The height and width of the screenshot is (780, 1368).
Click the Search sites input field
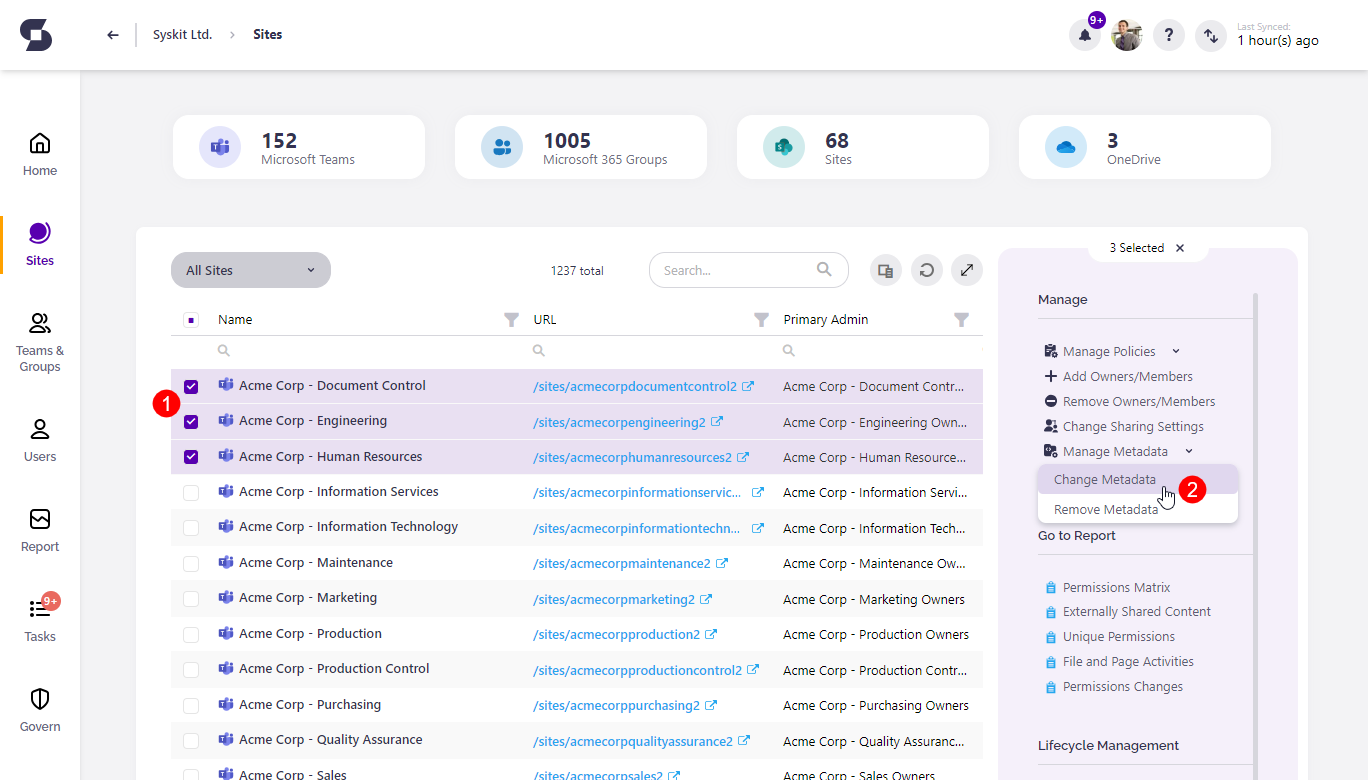coord(735,270)
